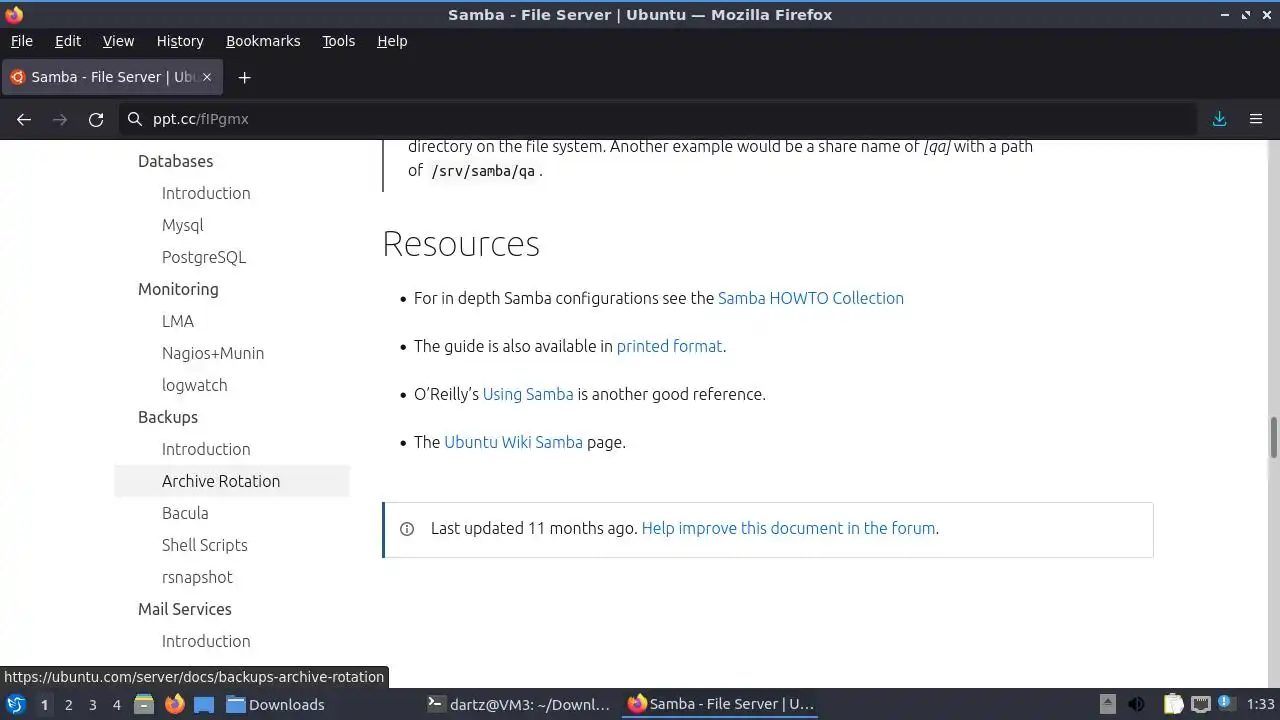Click the info icon beside Last updated

pos(407,529)
